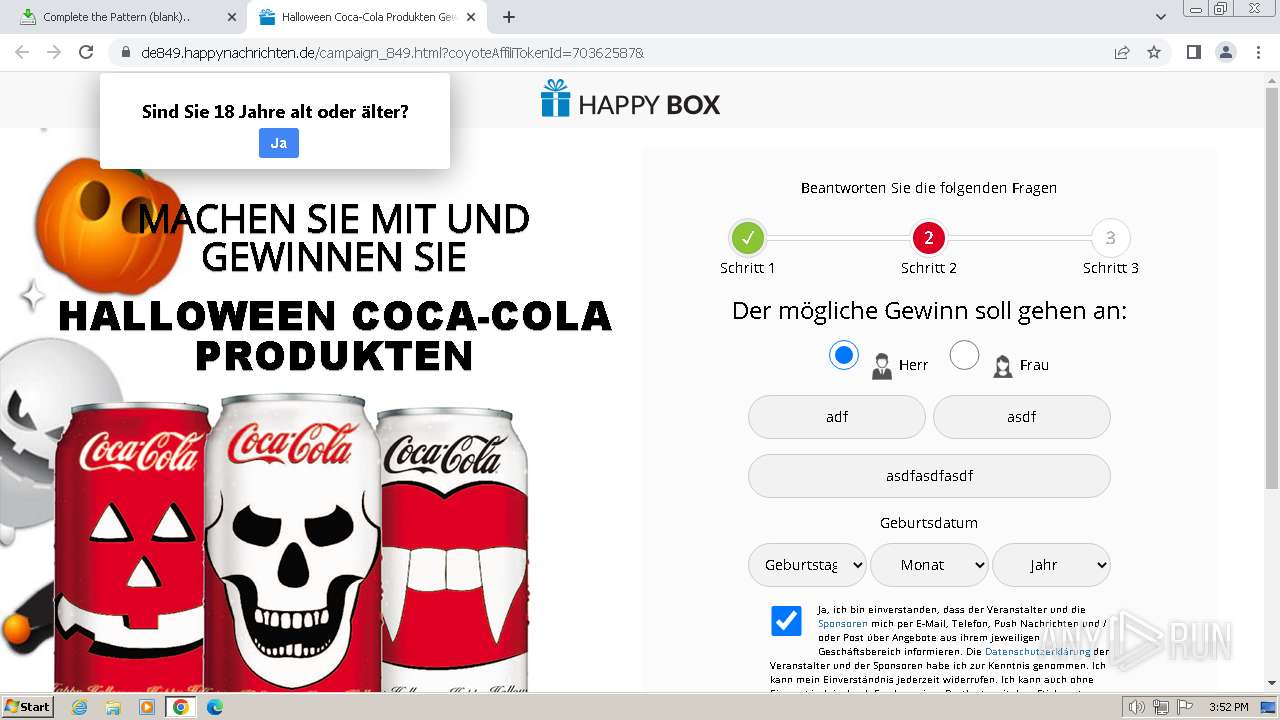Click the network tray icon

(x=1161, y=707)
